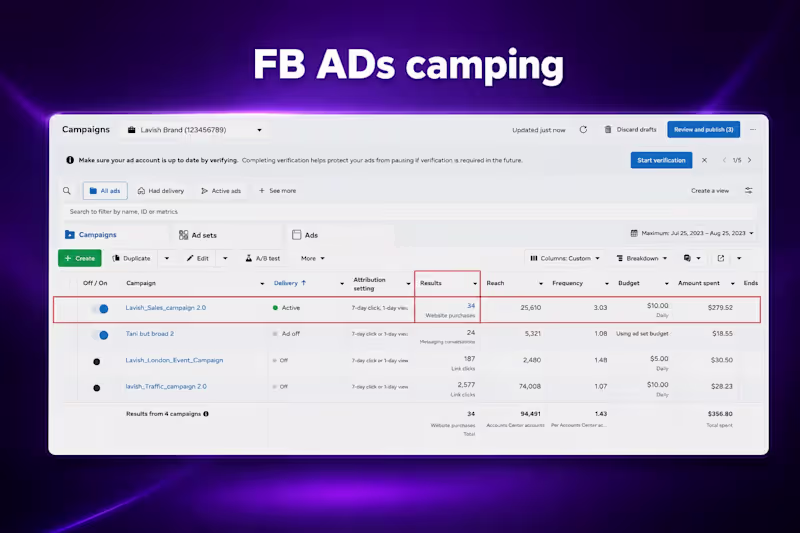Click the green Create button
This screenshot has width=800, height=533.
pos(80,258)
